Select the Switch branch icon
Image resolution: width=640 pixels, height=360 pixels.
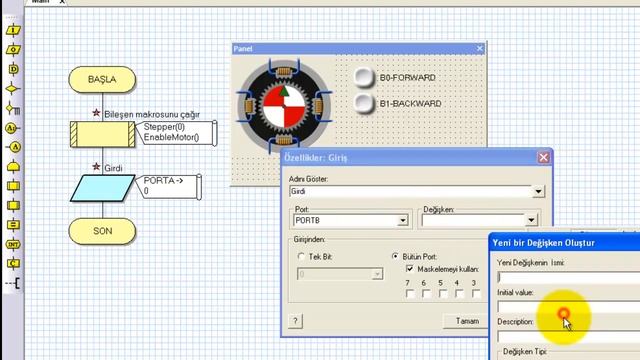[x=13, y=109]
